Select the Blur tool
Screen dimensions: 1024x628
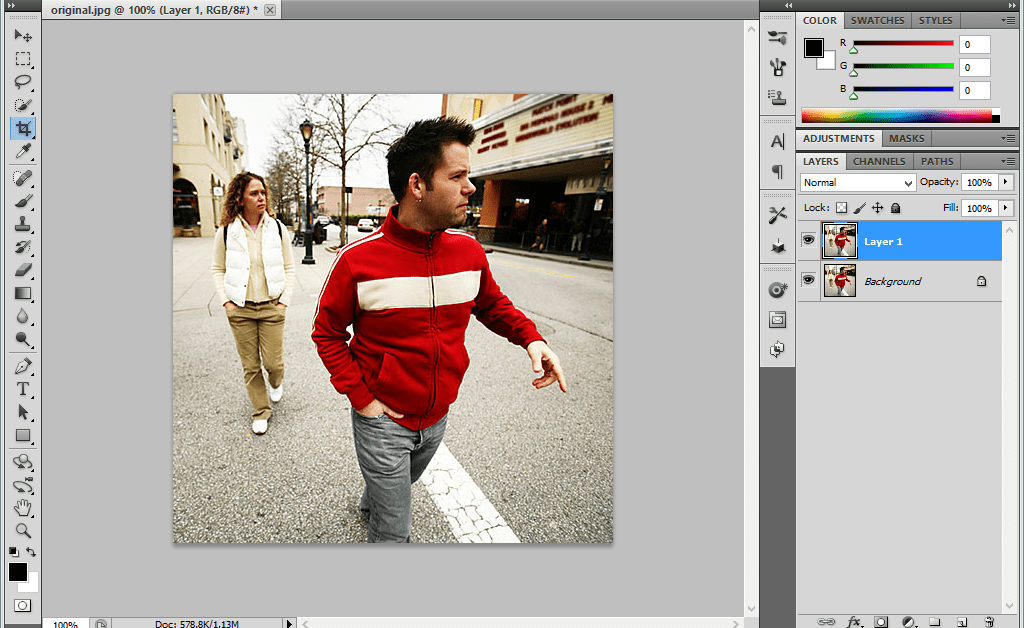coord(23,316)
